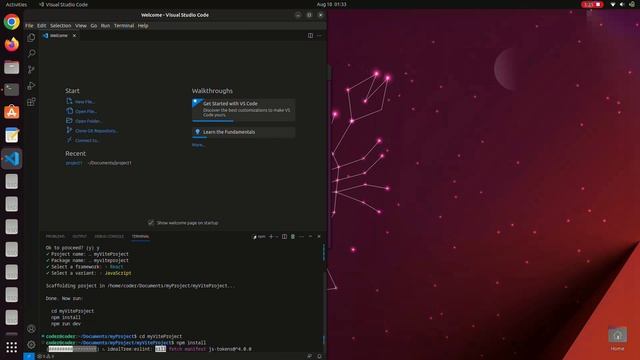Open editor More Actions ellipsis menu

point(319,36)
